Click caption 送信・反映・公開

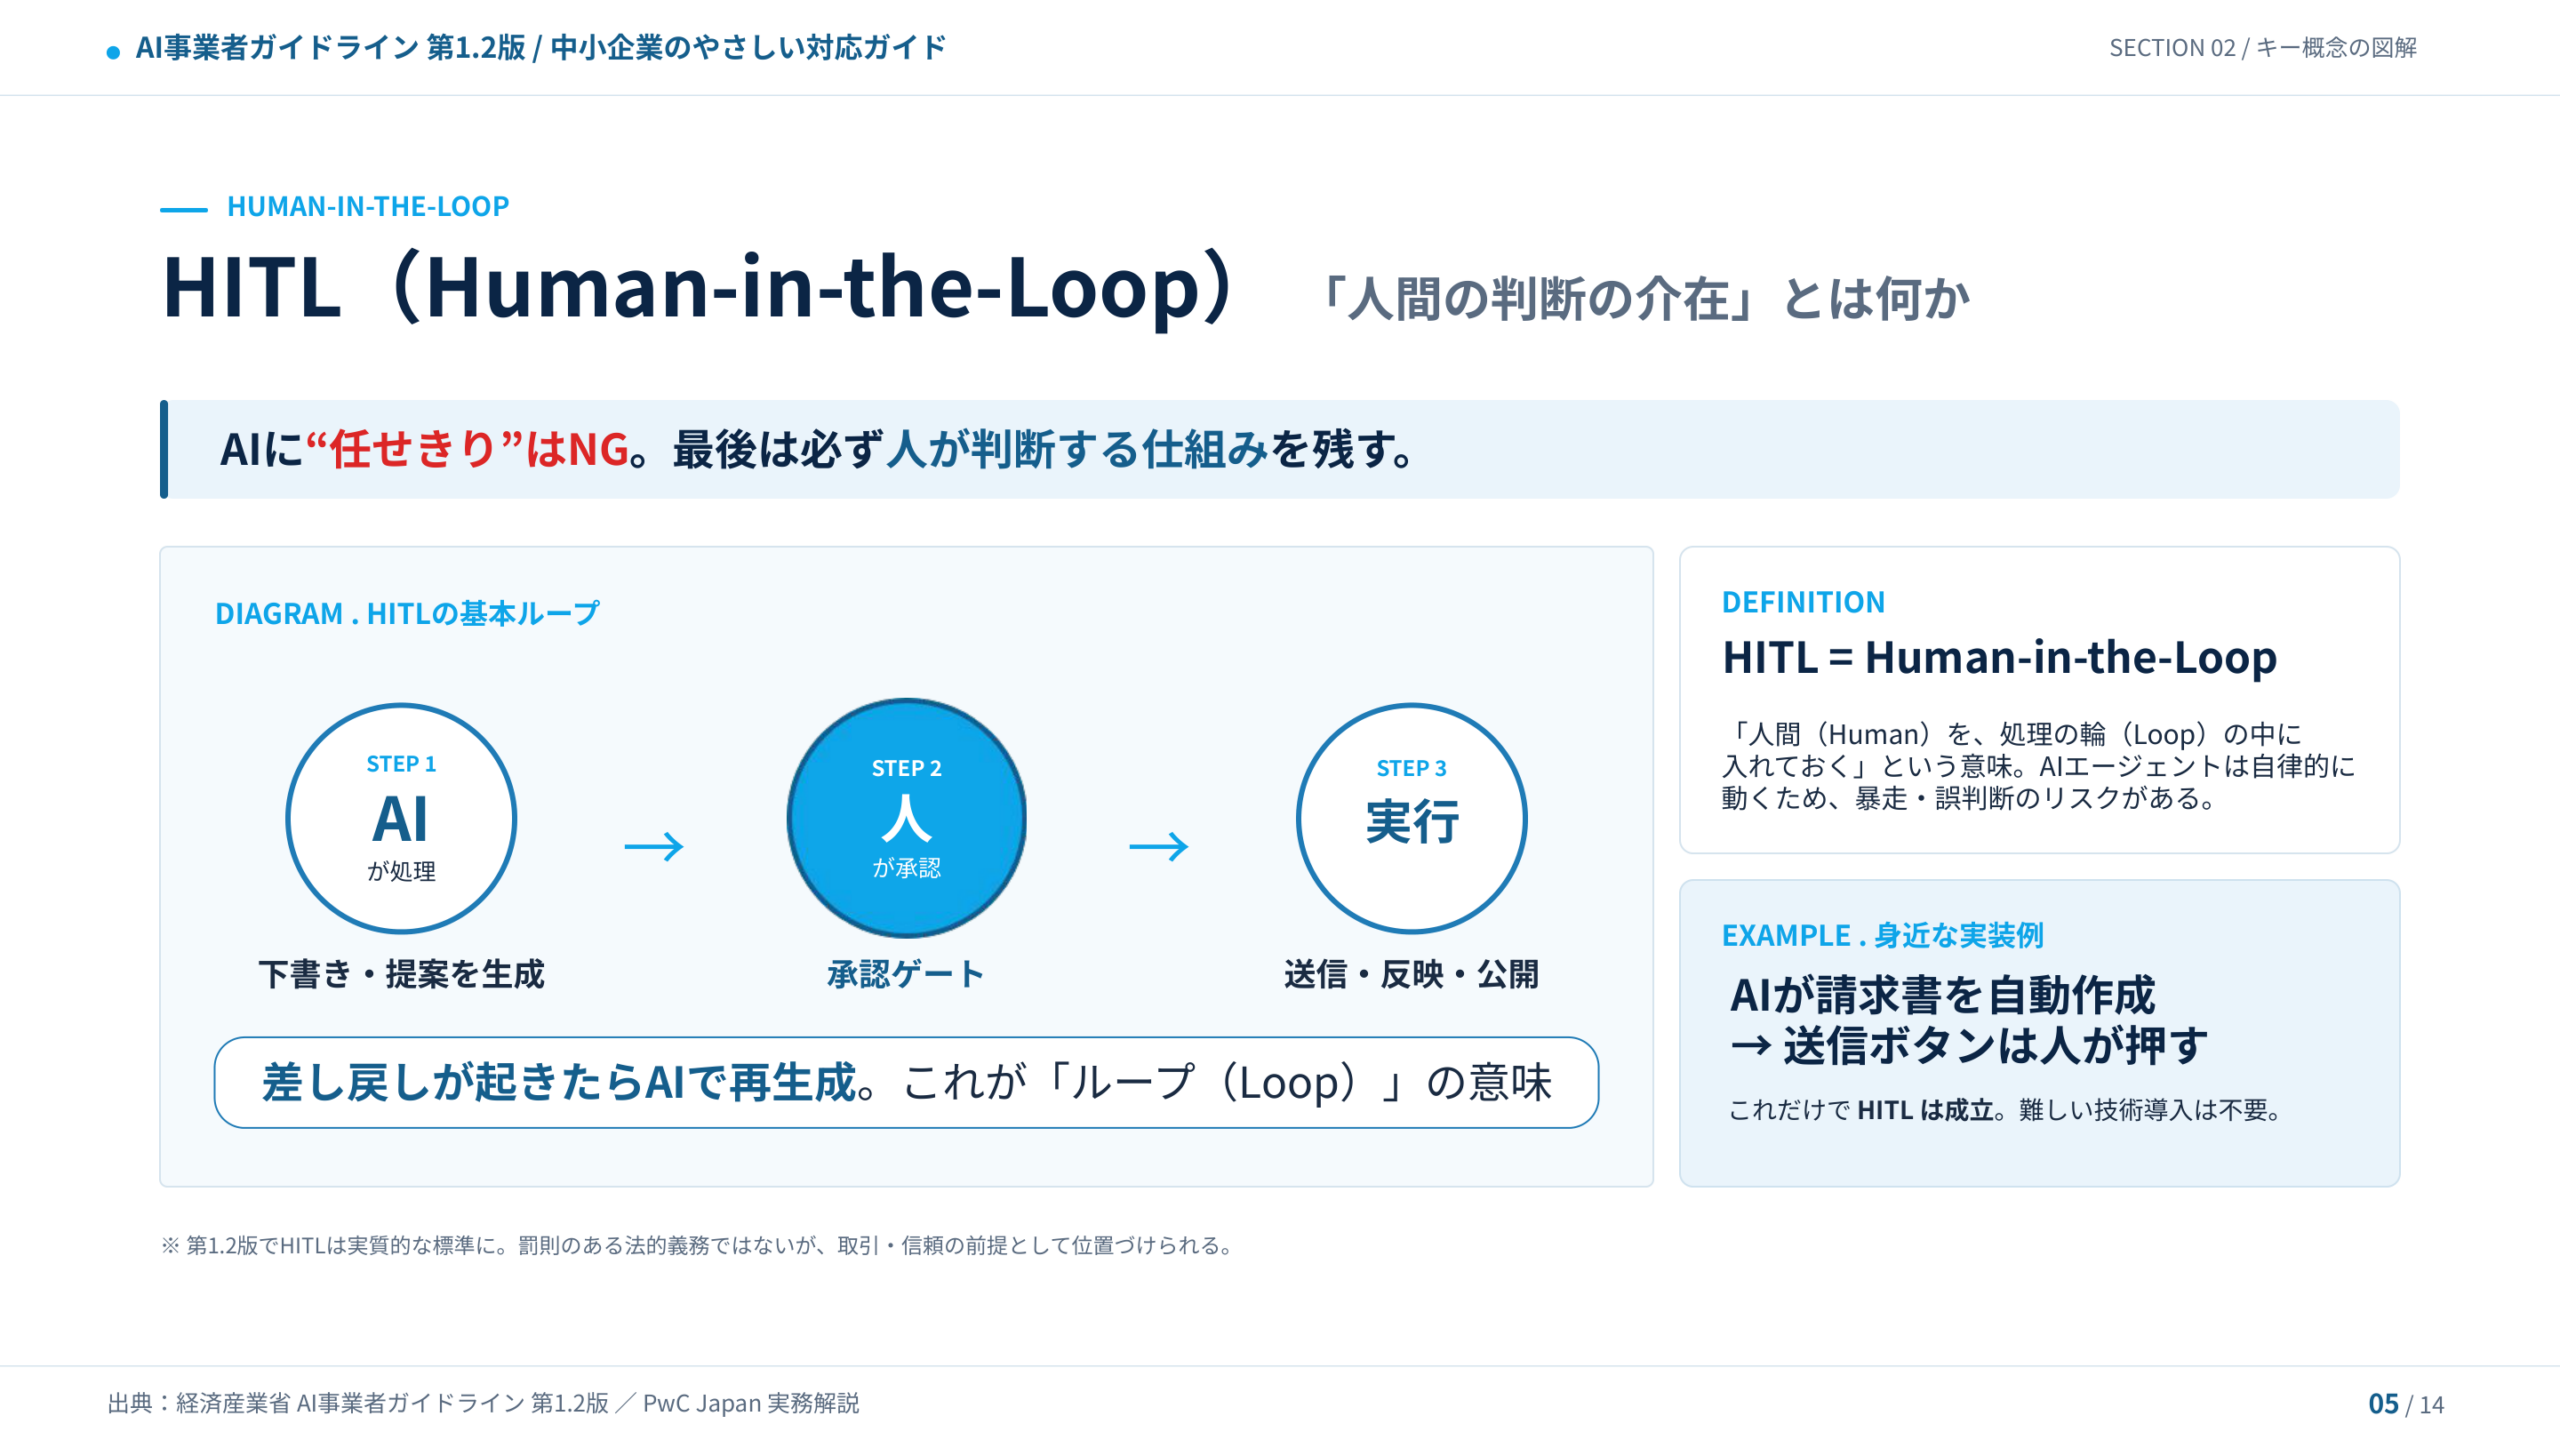pos(1411,974)
